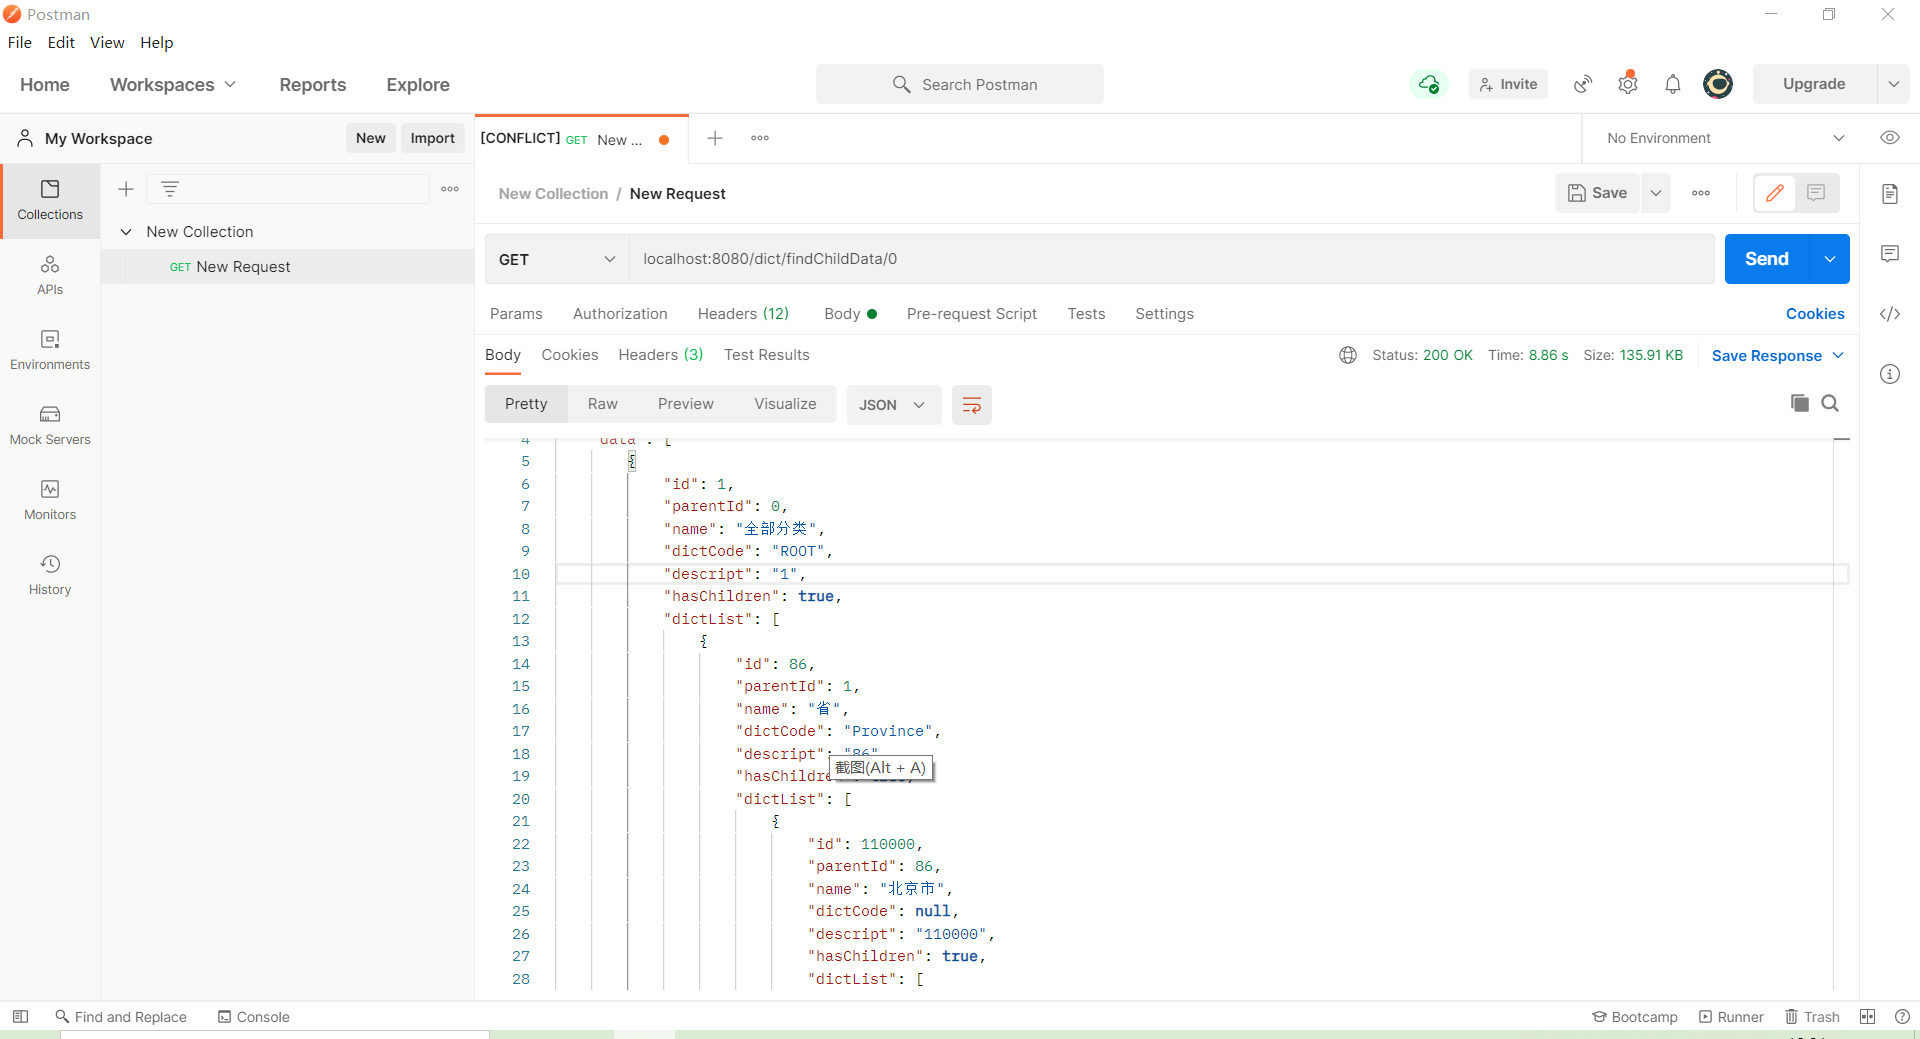Open request more actions ellipsis

point(1701,193)
